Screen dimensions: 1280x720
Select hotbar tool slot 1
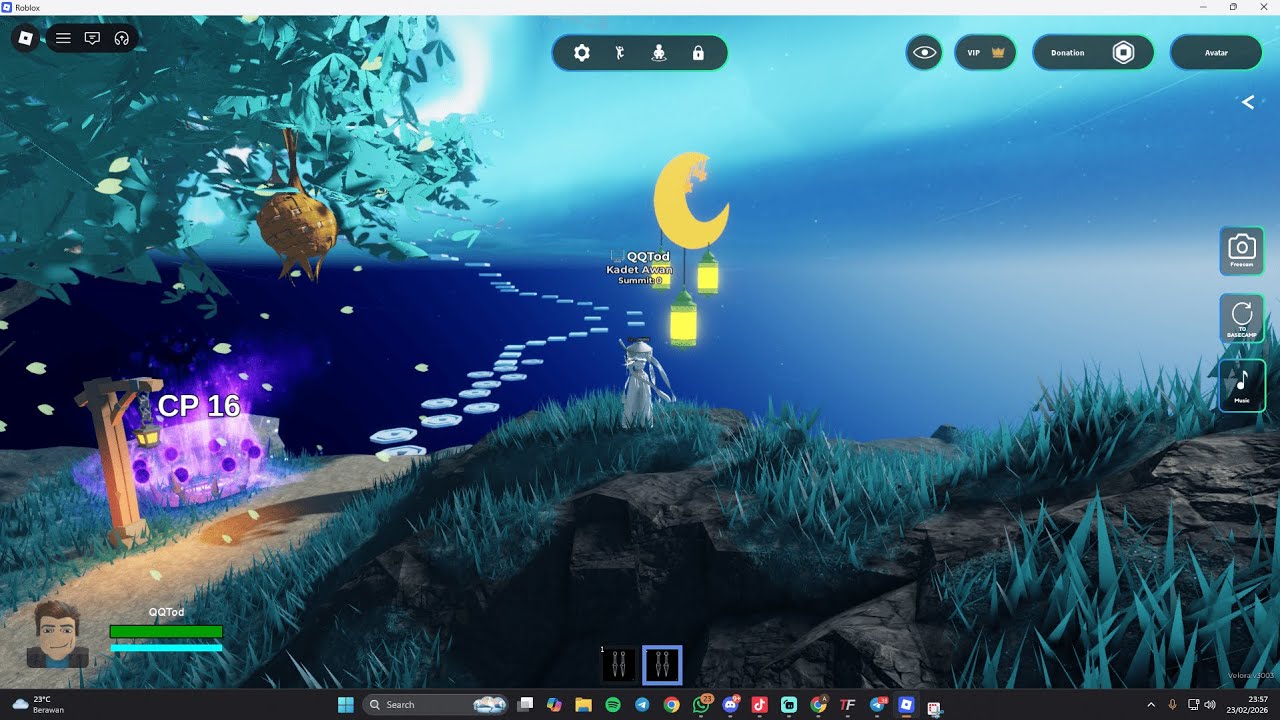coord(619,664)
